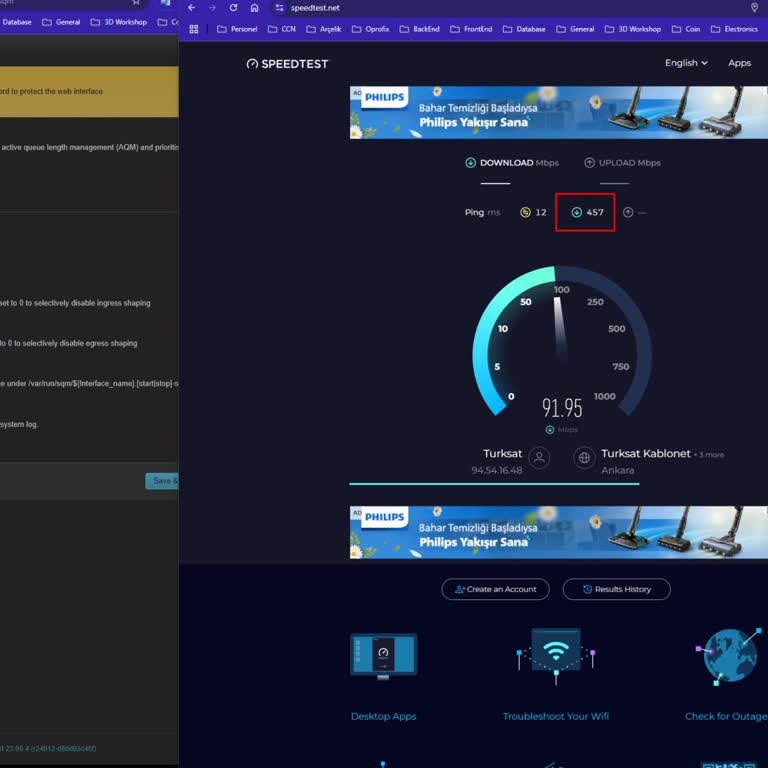768x768 pixels.
Task: Open the Electronics bookmark folder
Action: click(734, 29)
